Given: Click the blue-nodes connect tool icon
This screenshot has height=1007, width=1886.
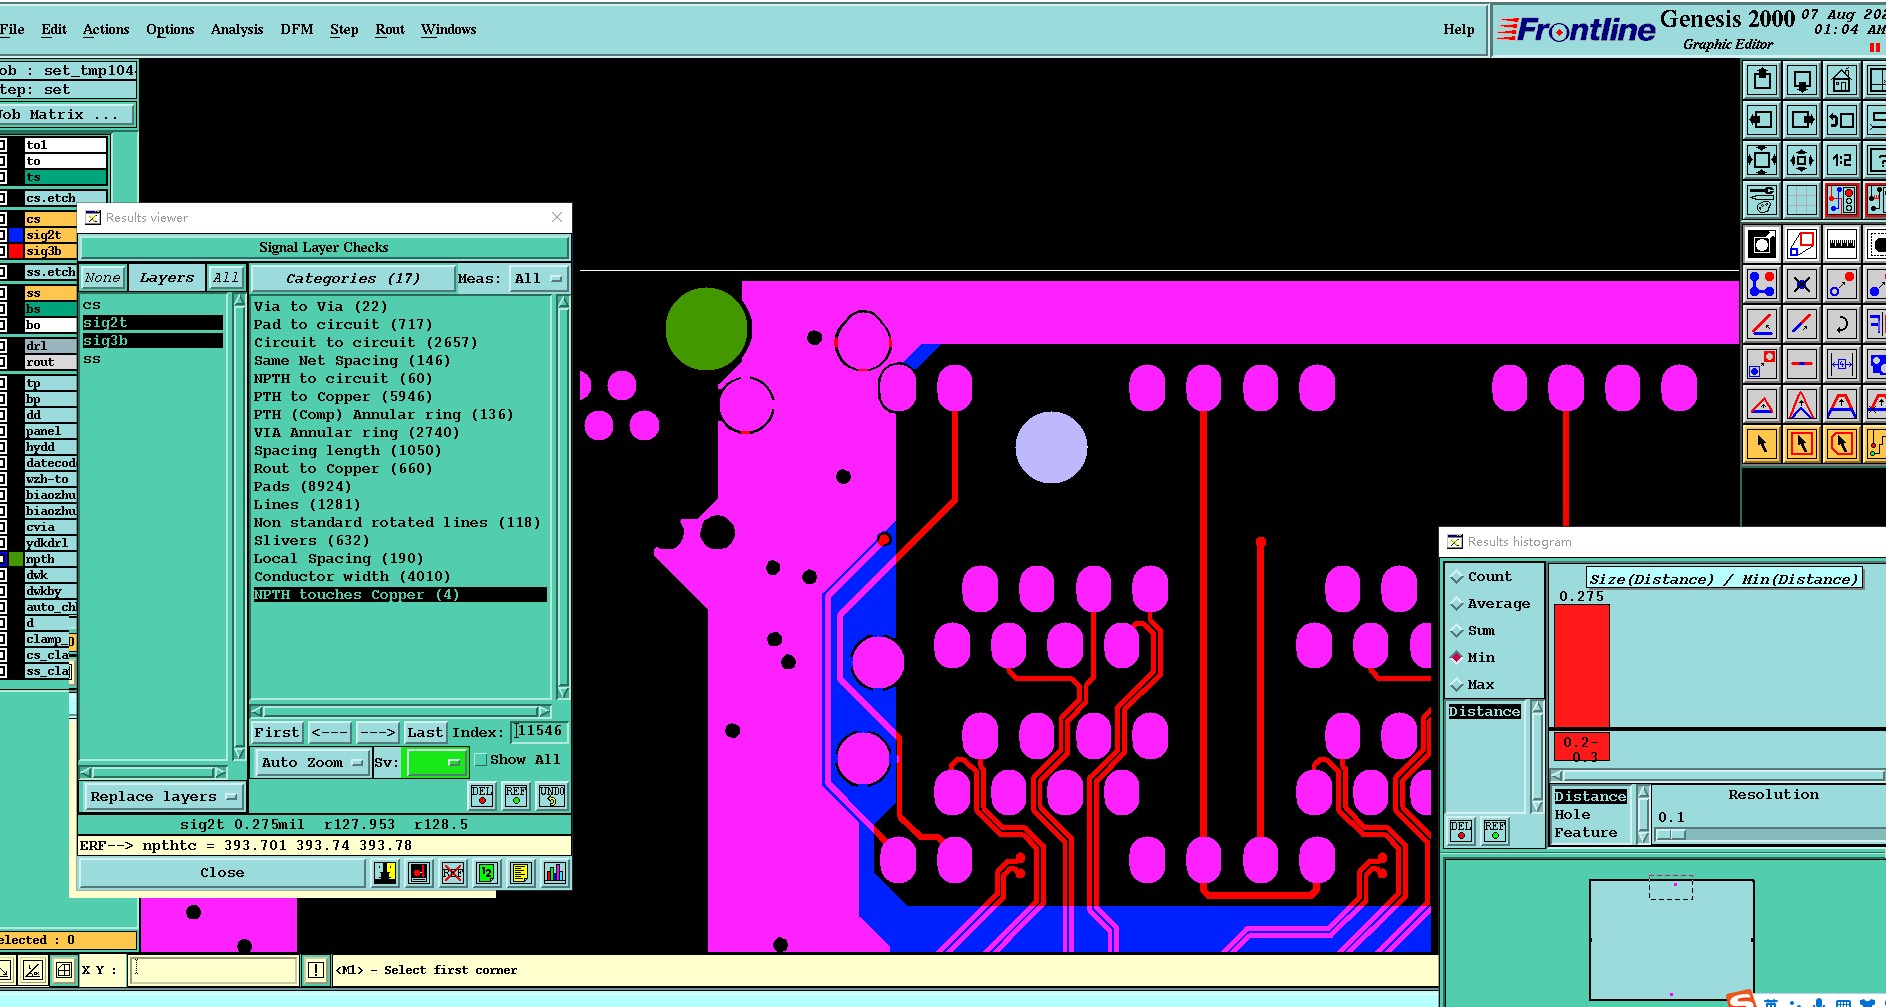Looking at the screenshot, I should point(1762,284).
